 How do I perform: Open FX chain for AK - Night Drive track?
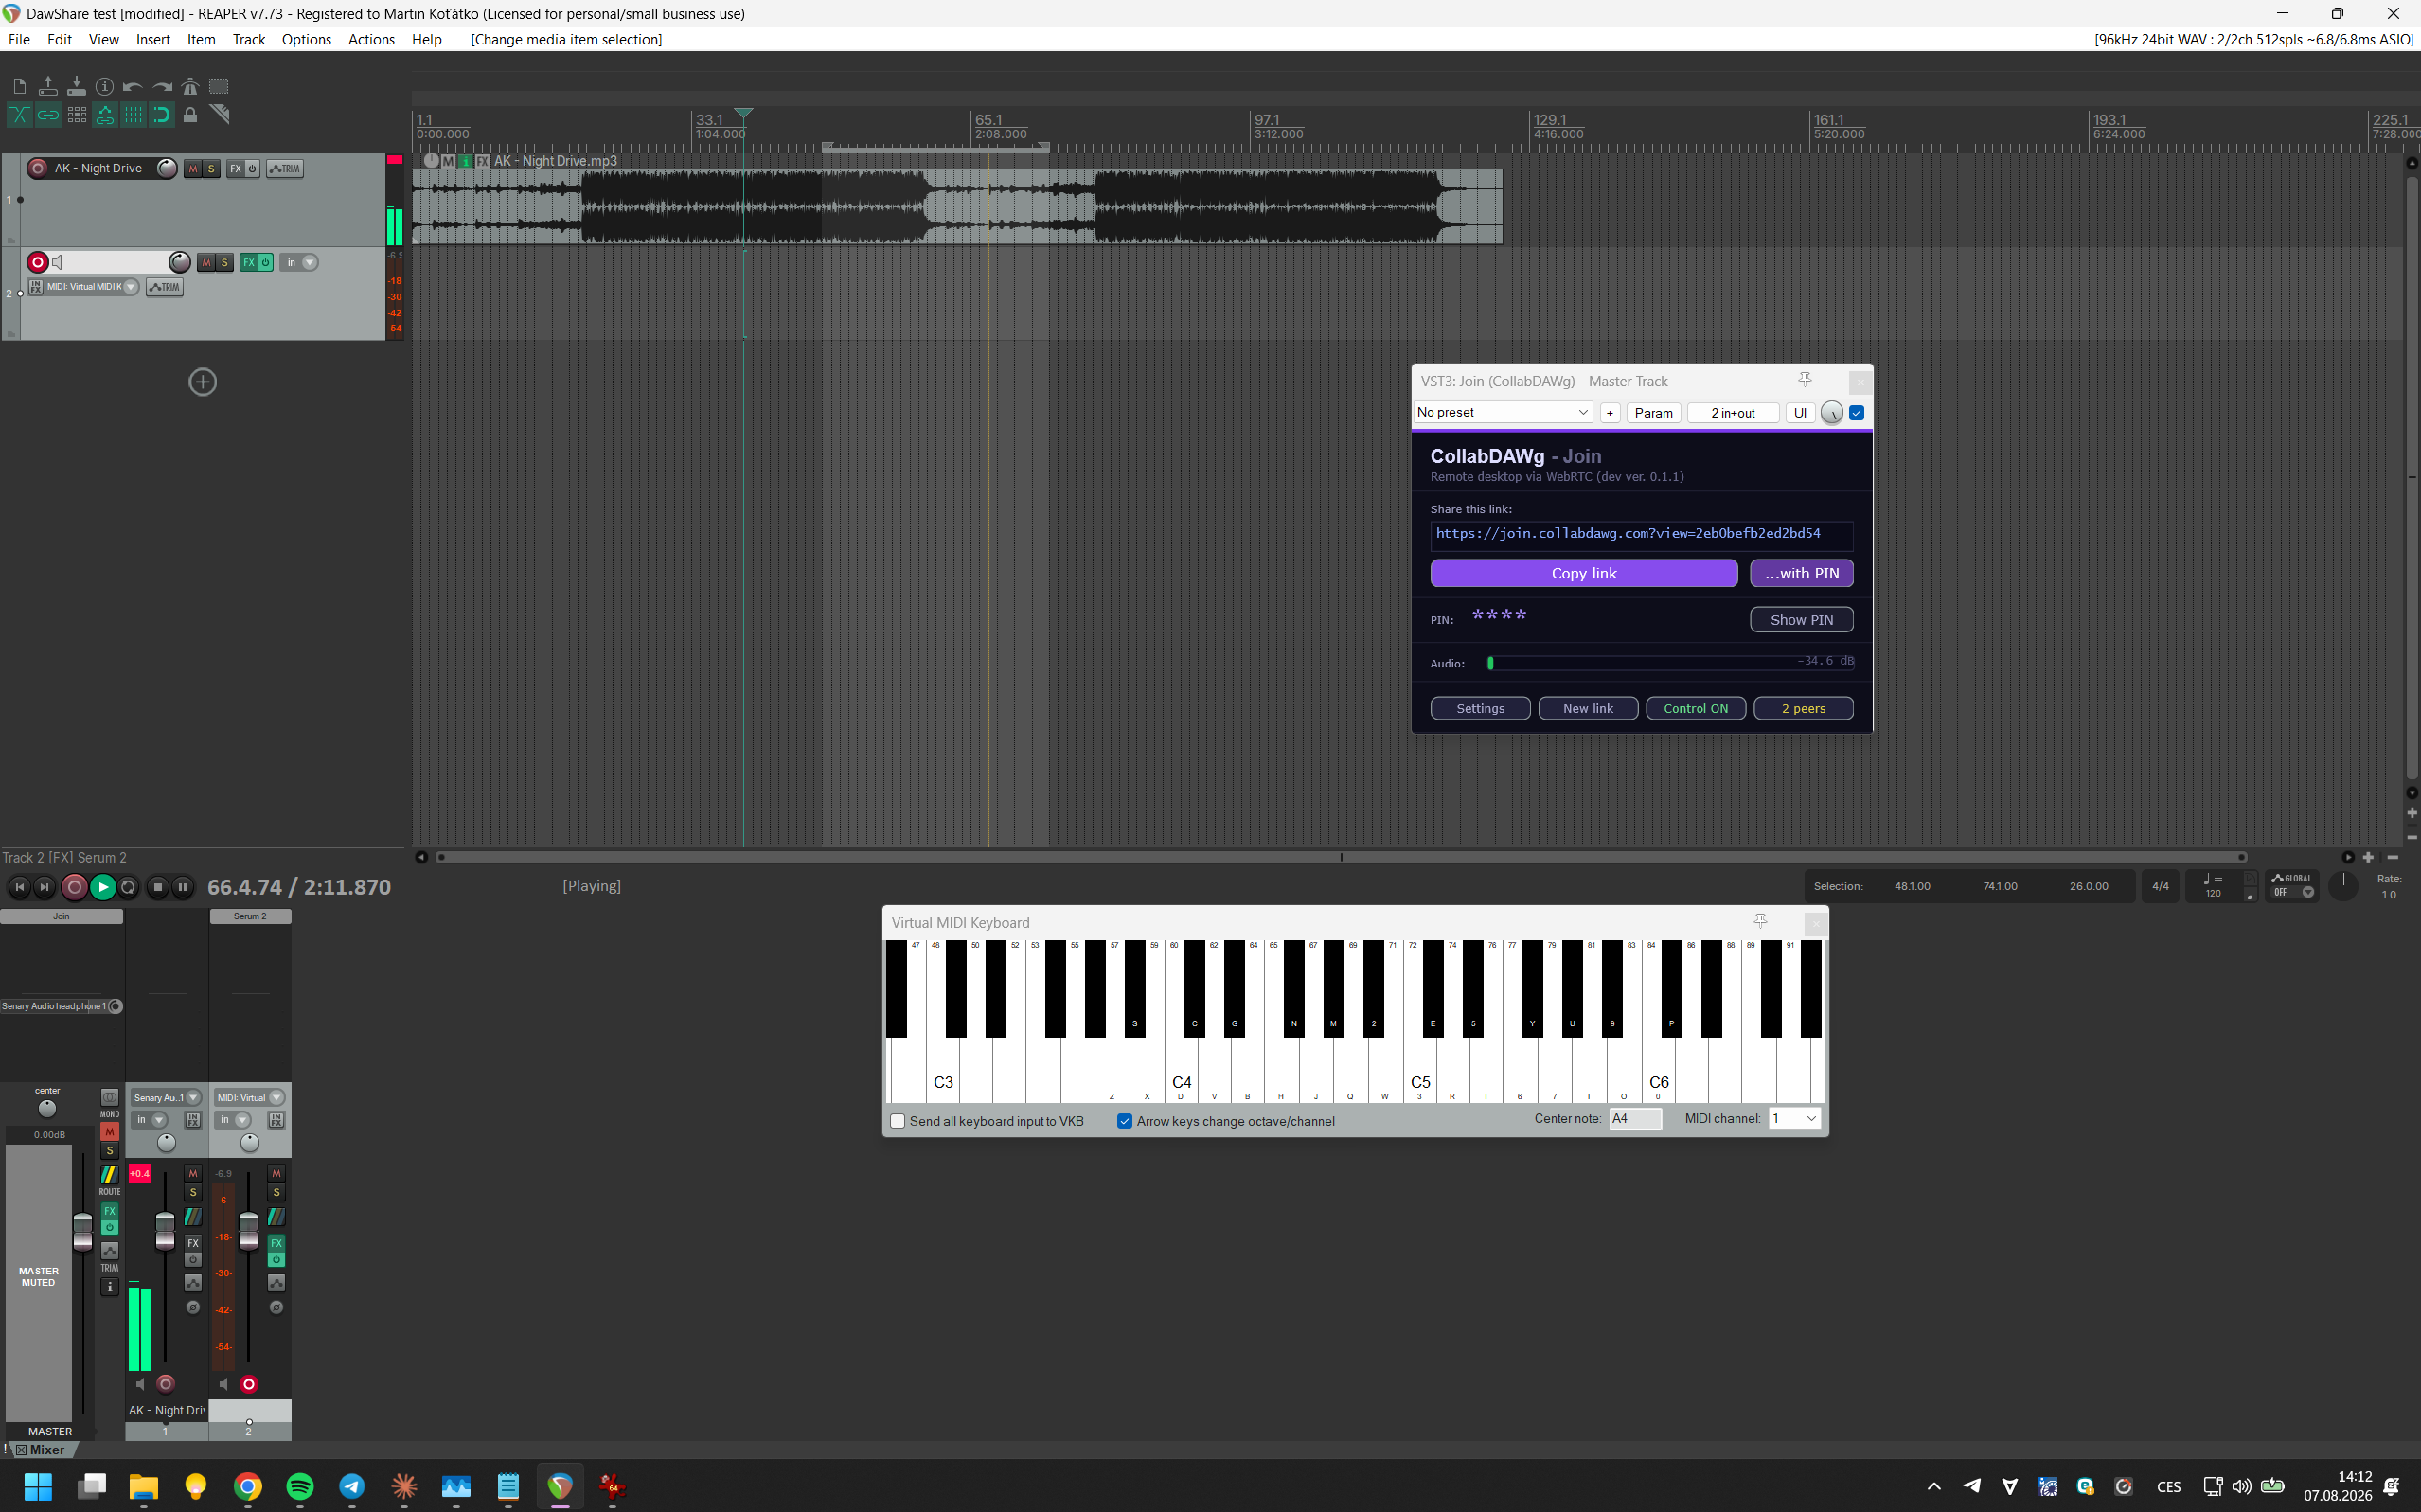(235, 169)
